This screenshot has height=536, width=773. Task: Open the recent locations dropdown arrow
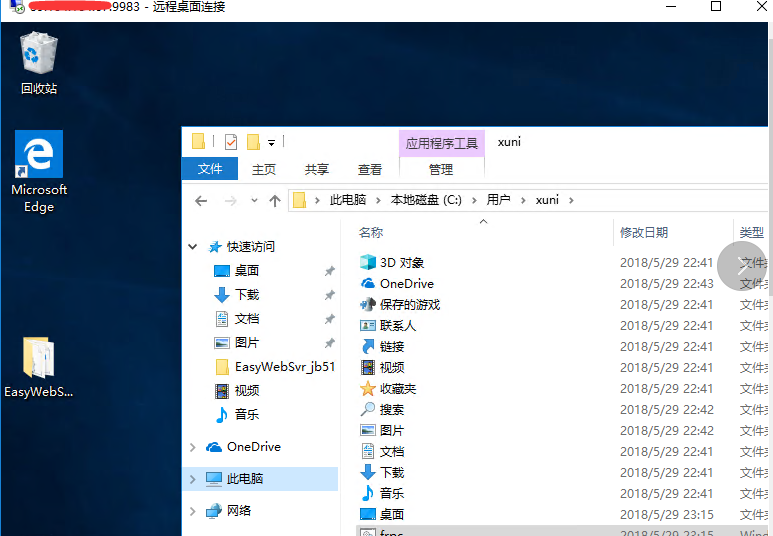coord(255,201)
